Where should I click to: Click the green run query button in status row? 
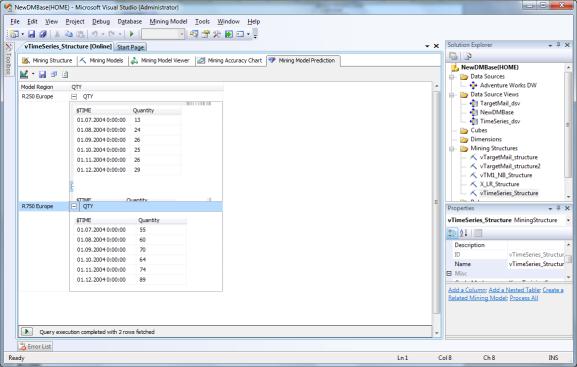coord(26,332)
